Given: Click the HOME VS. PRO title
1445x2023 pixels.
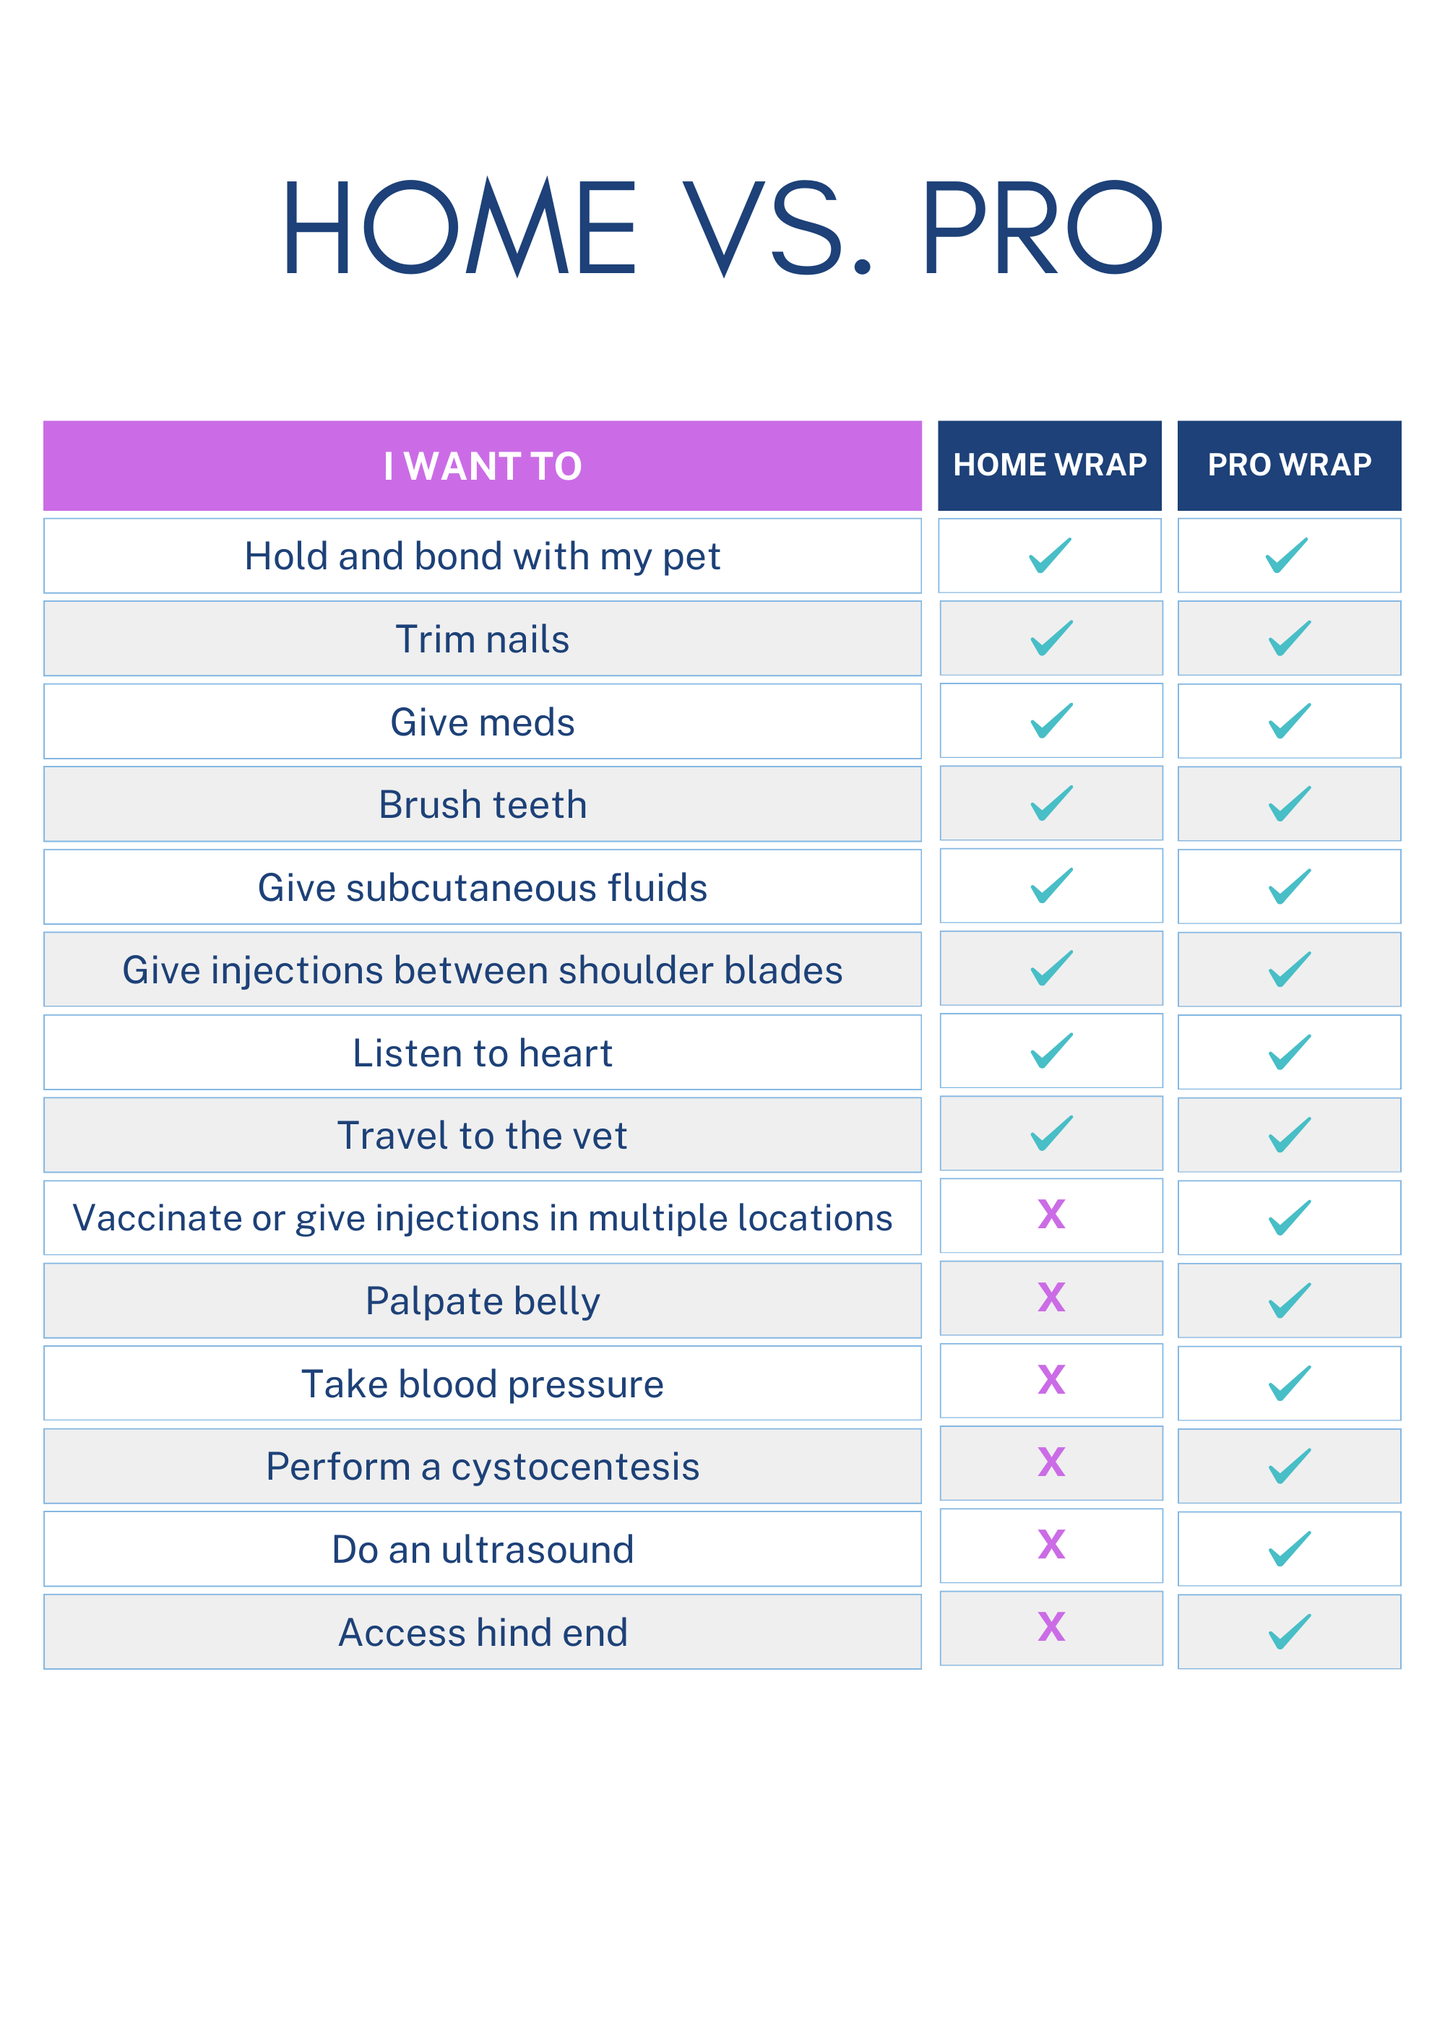Looking at the screenshot, I should [722, 228].
